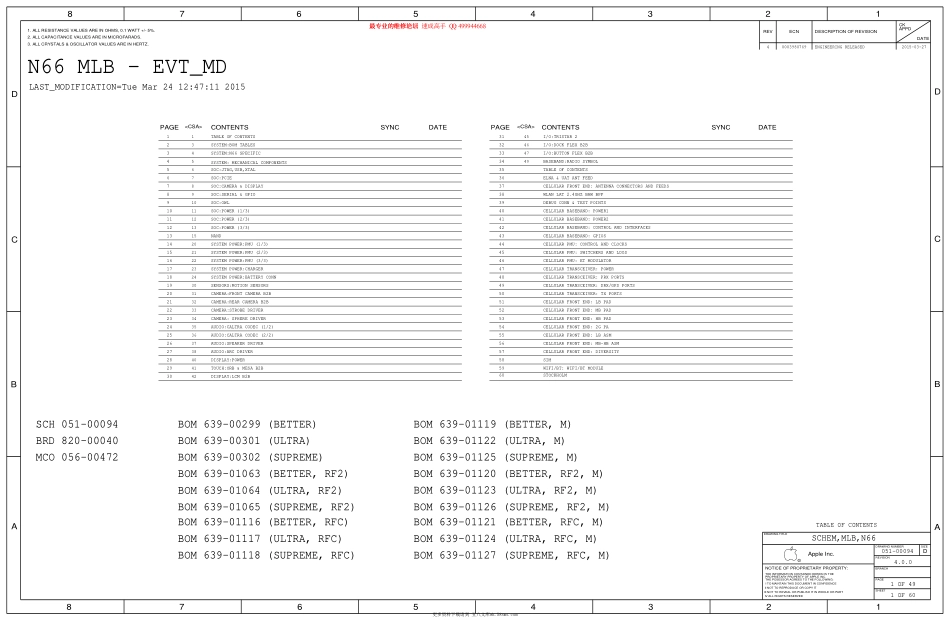Select 'BOM 639-01121 (BETTER, RFC, M)' entry
This screenshot has height=621, width=950.
click(508, 522)
